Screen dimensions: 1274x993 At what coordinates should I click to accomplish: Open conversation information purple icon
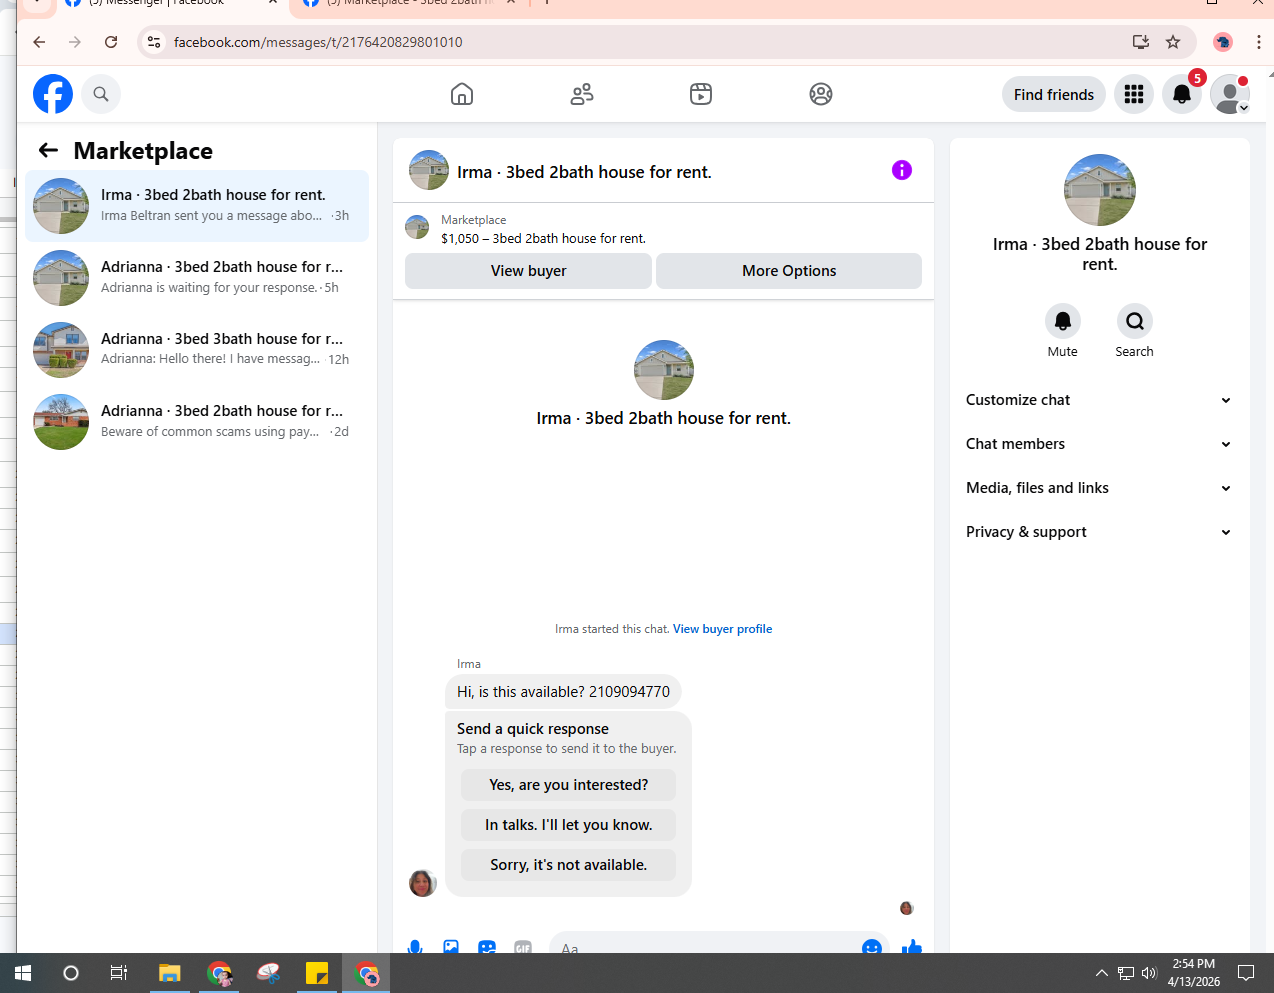click(x=902, y=170)
